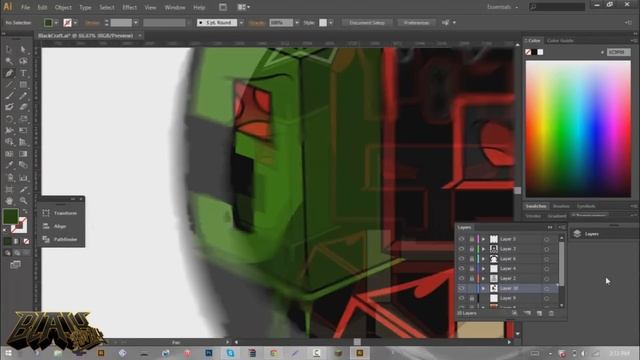Click the Change Screen Mode icon
The image size is (640, 360).
[16, 265]
